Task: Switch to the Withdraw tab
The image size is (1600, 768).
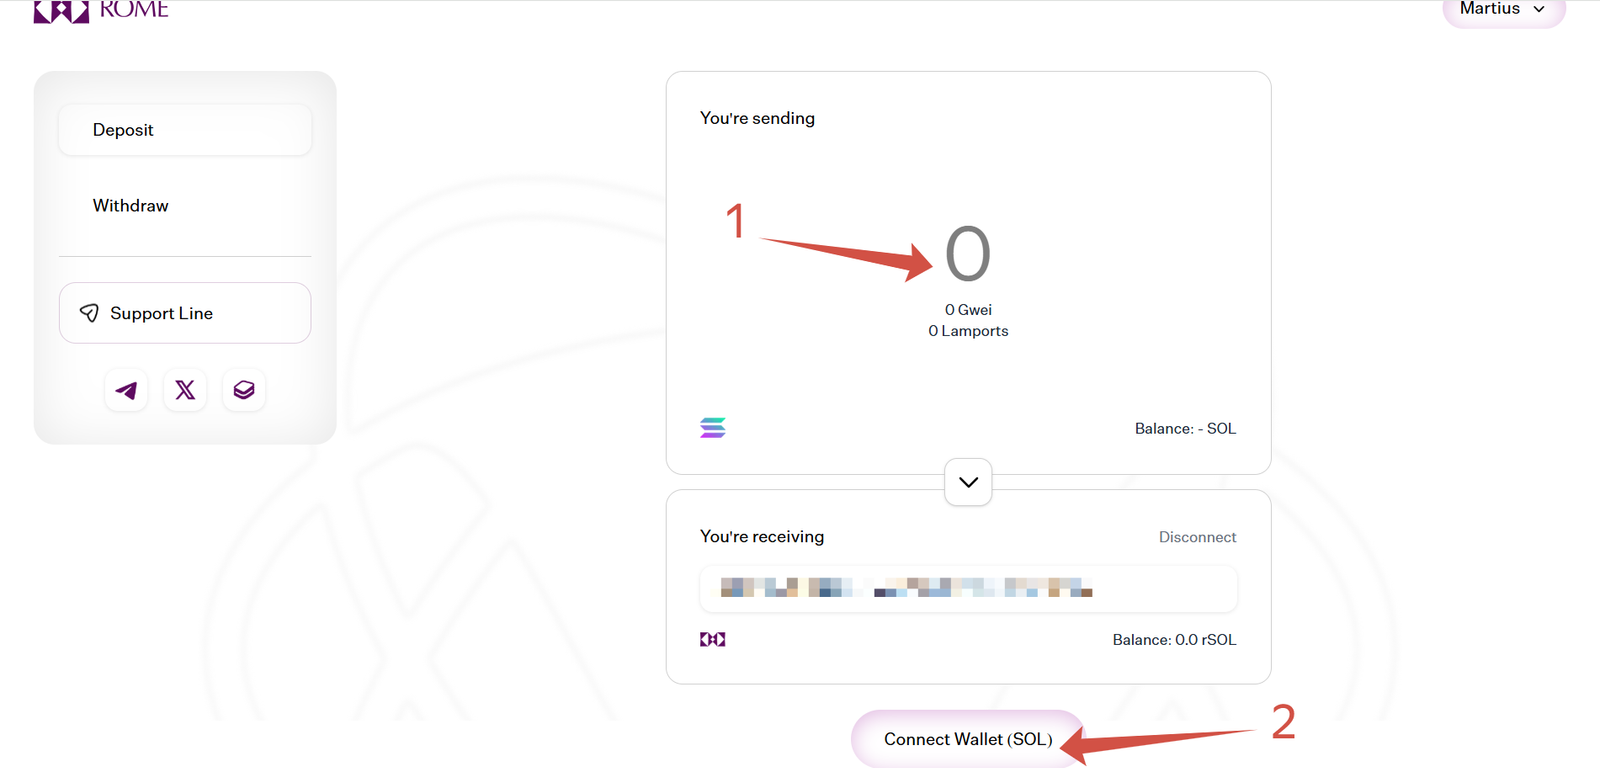Action: 131,206
